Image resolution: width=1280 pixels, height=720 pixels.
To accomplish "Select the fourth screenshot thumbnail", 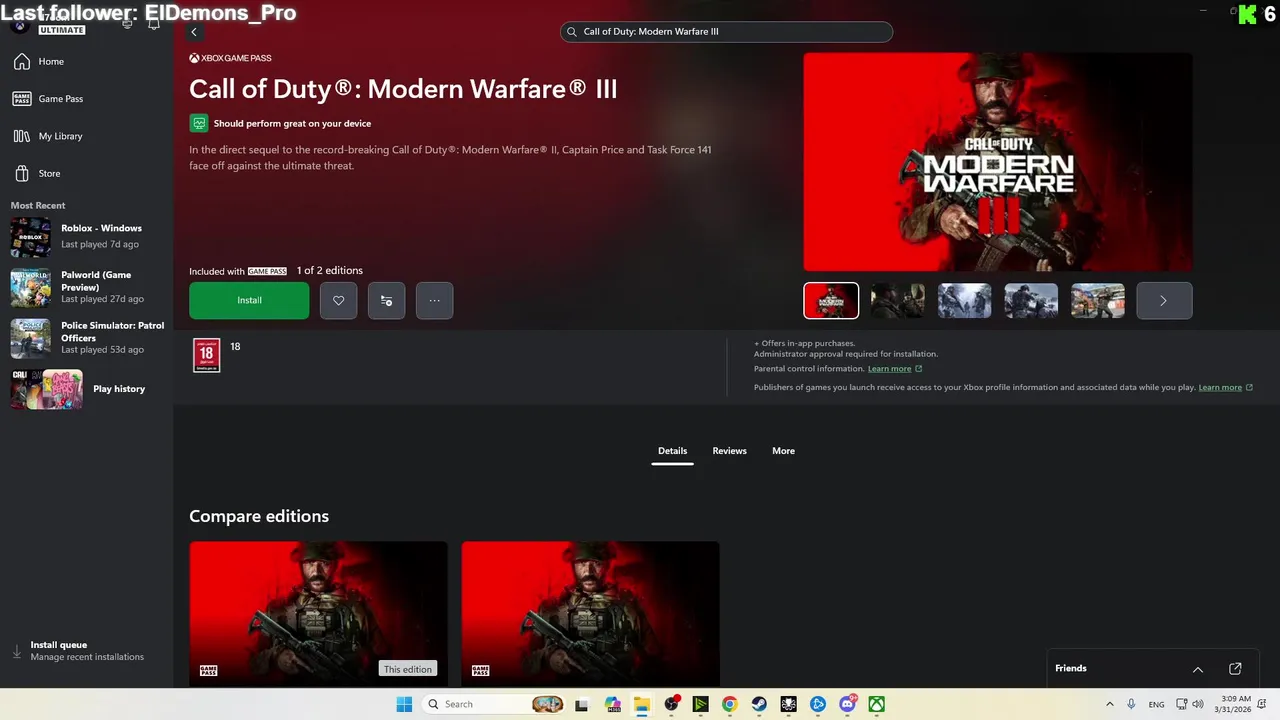I will tap(1031, 300).
